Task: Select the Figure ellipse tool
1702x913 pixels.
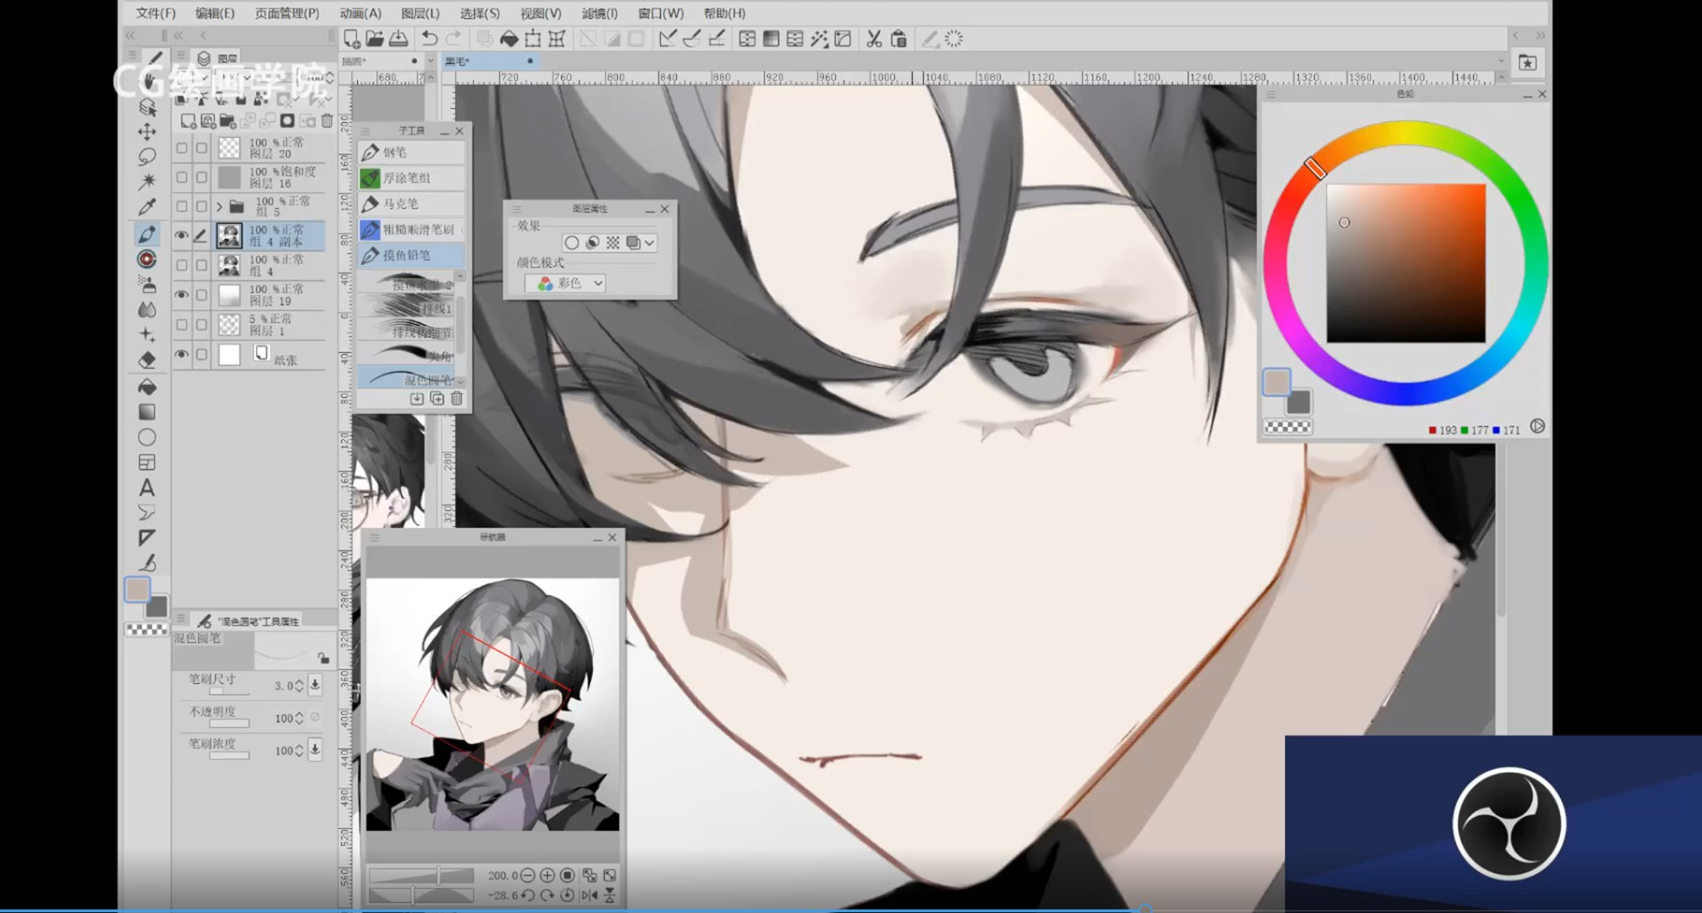Action: pyautogui.click(x=147, y=437)
